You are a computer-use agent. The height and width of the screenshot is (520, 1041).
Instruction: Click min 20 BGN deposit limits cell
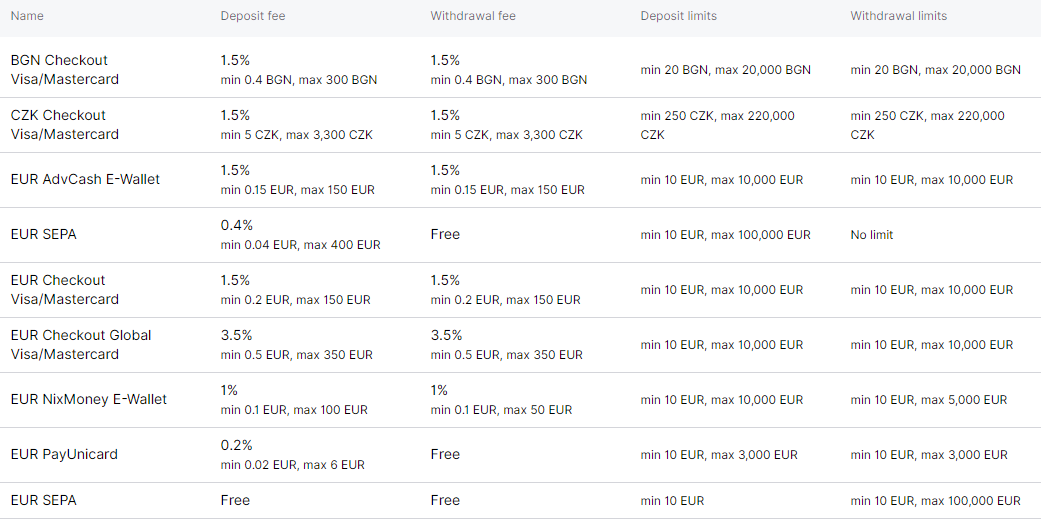tap(726, 70)
